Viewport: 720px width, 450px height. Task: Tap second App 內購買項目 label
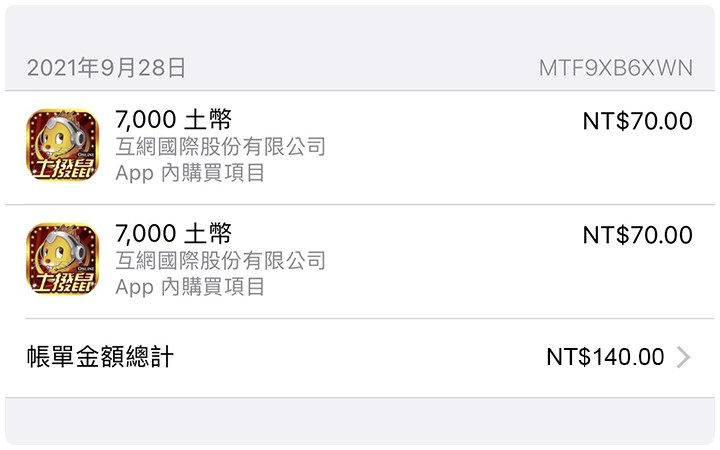tap(190, 287)
